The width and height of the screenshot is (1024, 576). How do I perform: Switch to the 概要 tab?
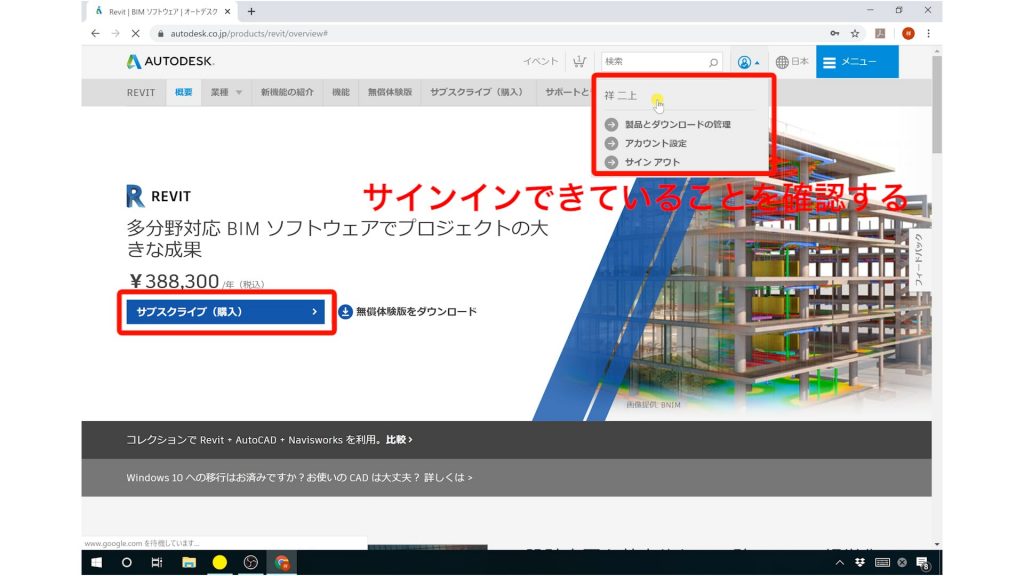click(x=183, y=92)
